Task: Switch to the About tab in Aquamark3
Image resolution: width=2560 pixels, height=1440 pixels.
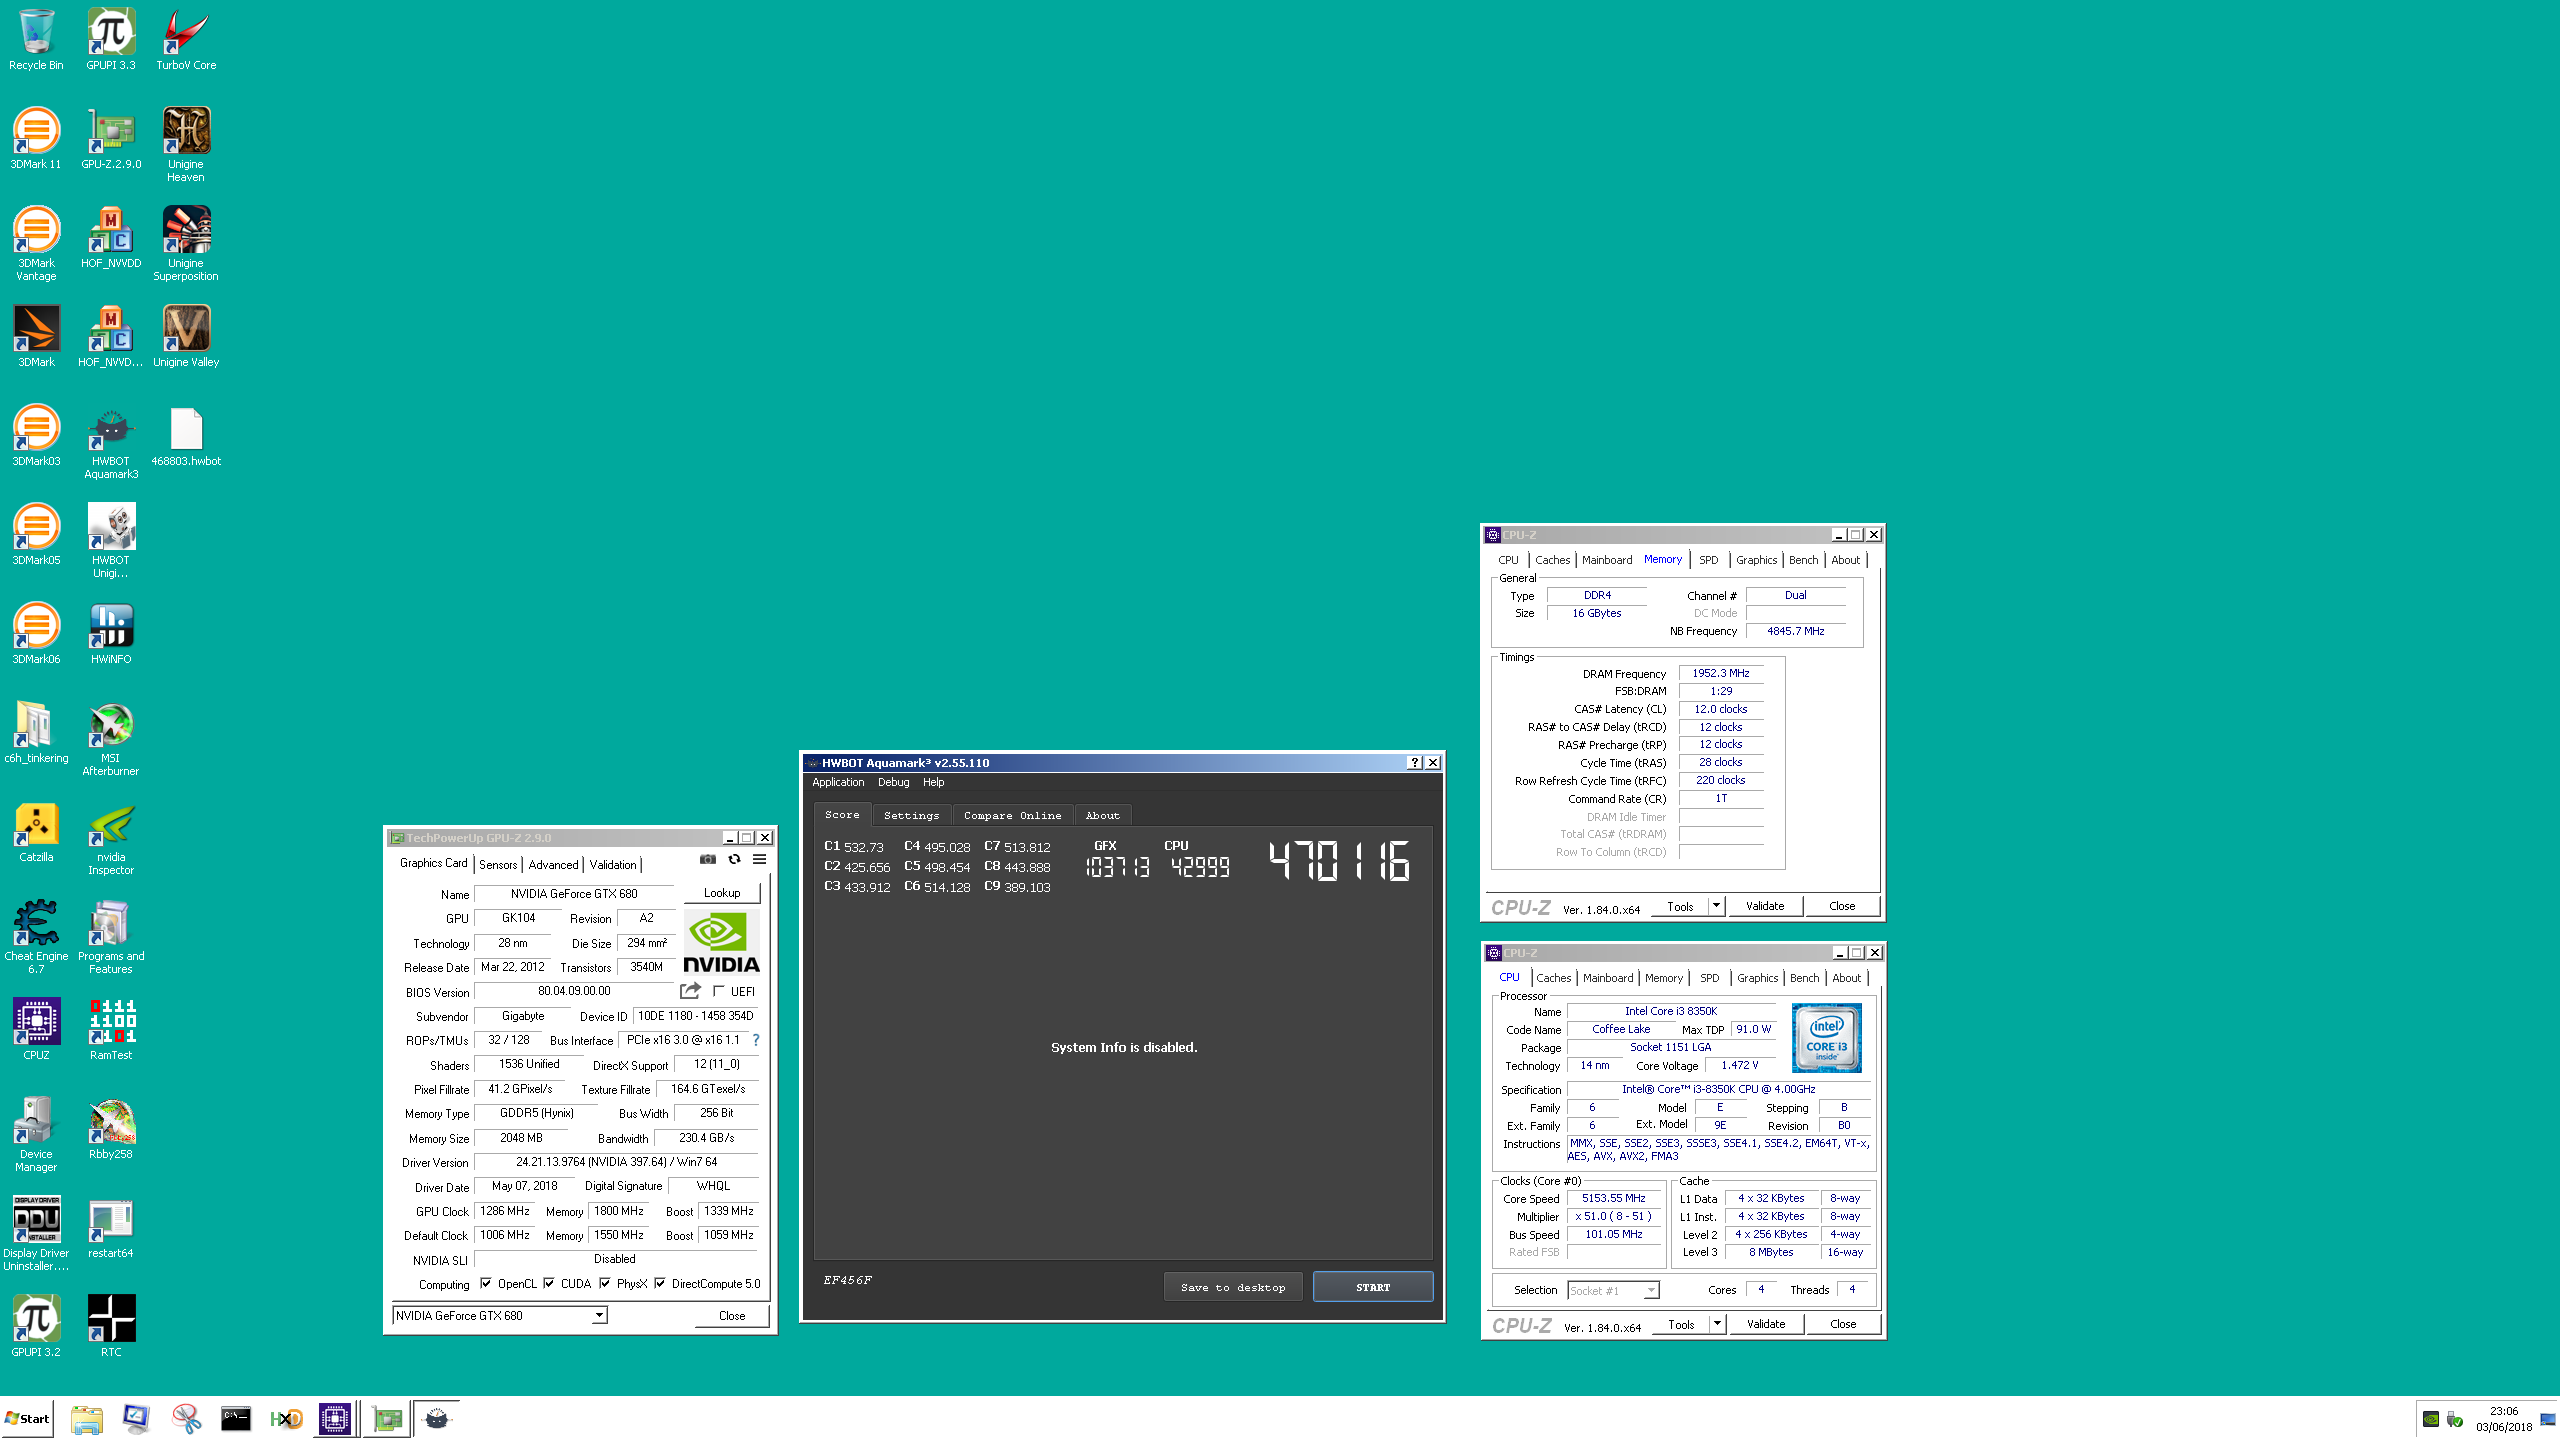Action: coord(1103,815)
